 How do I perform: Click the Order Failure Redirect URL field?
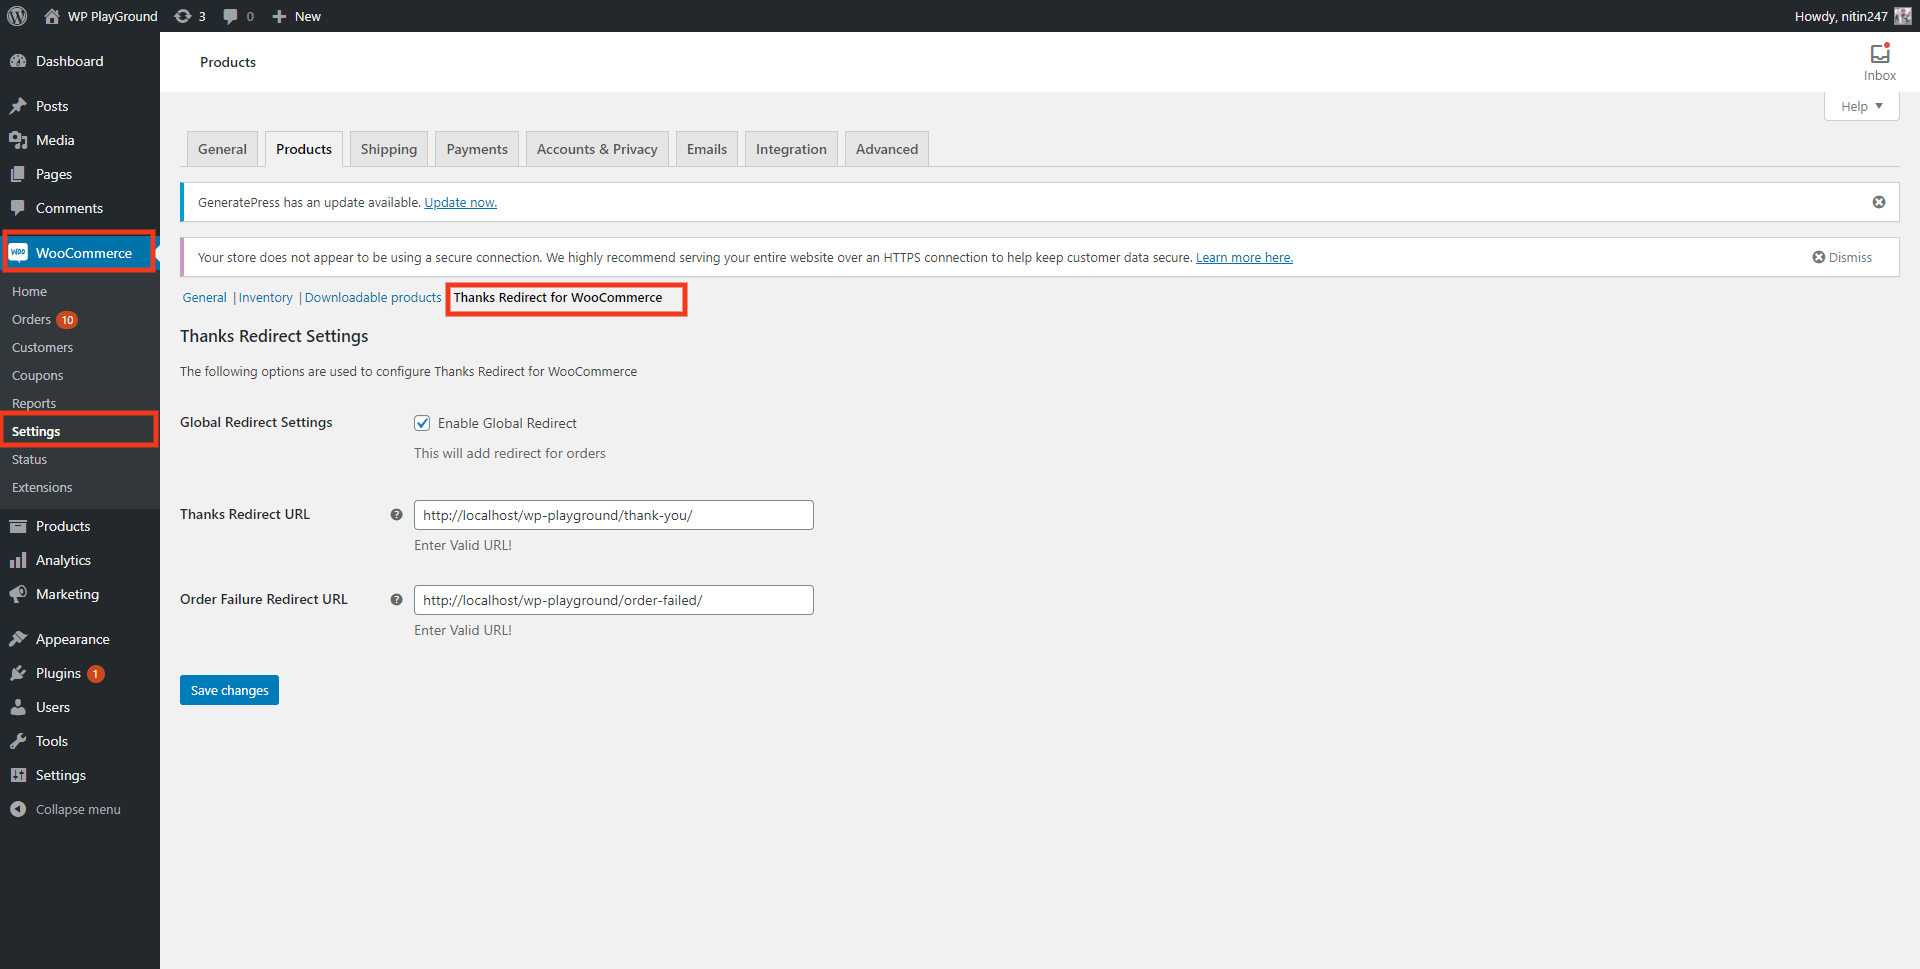pyautogui.click(x=614, y=600)
